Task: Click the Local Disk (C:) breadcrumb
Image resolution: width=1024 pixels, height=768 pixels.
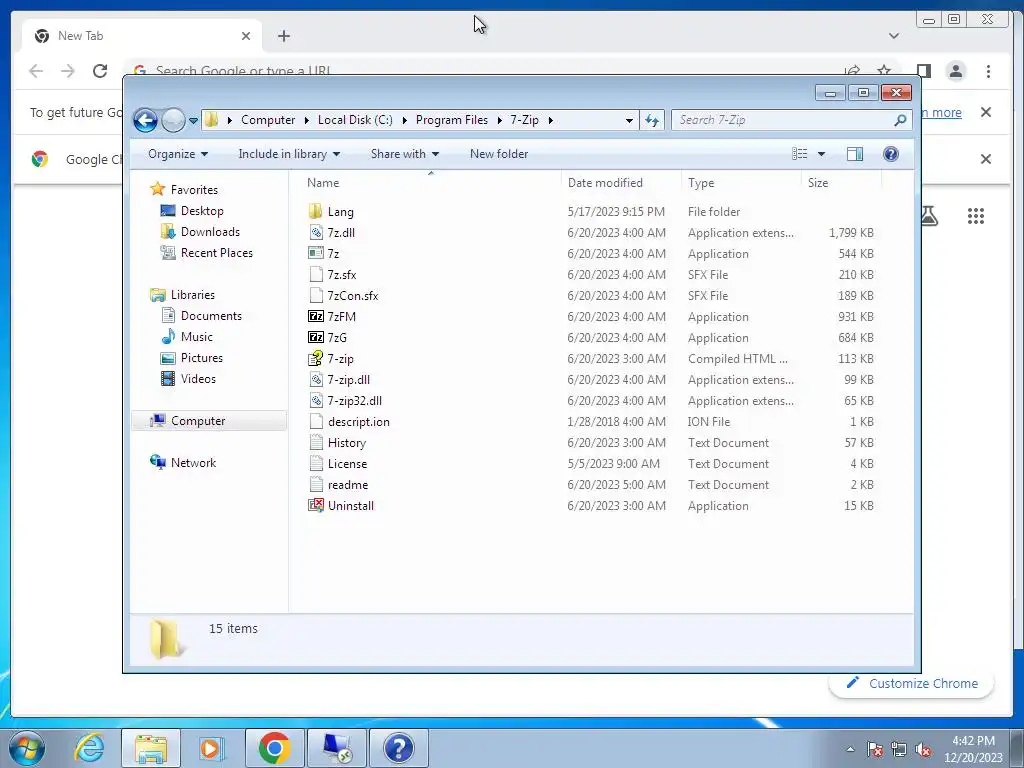Action: coord(355,120)
